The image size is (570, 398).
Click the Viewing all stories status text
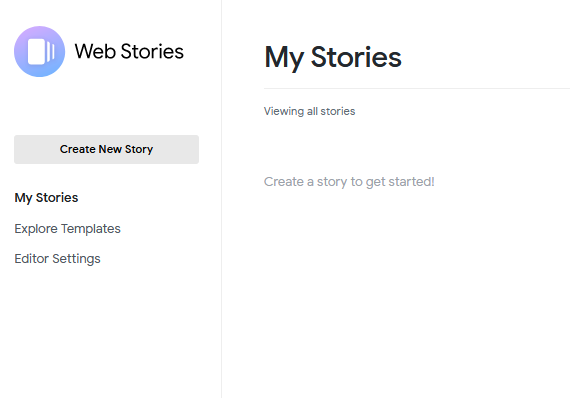click(309, 111)
